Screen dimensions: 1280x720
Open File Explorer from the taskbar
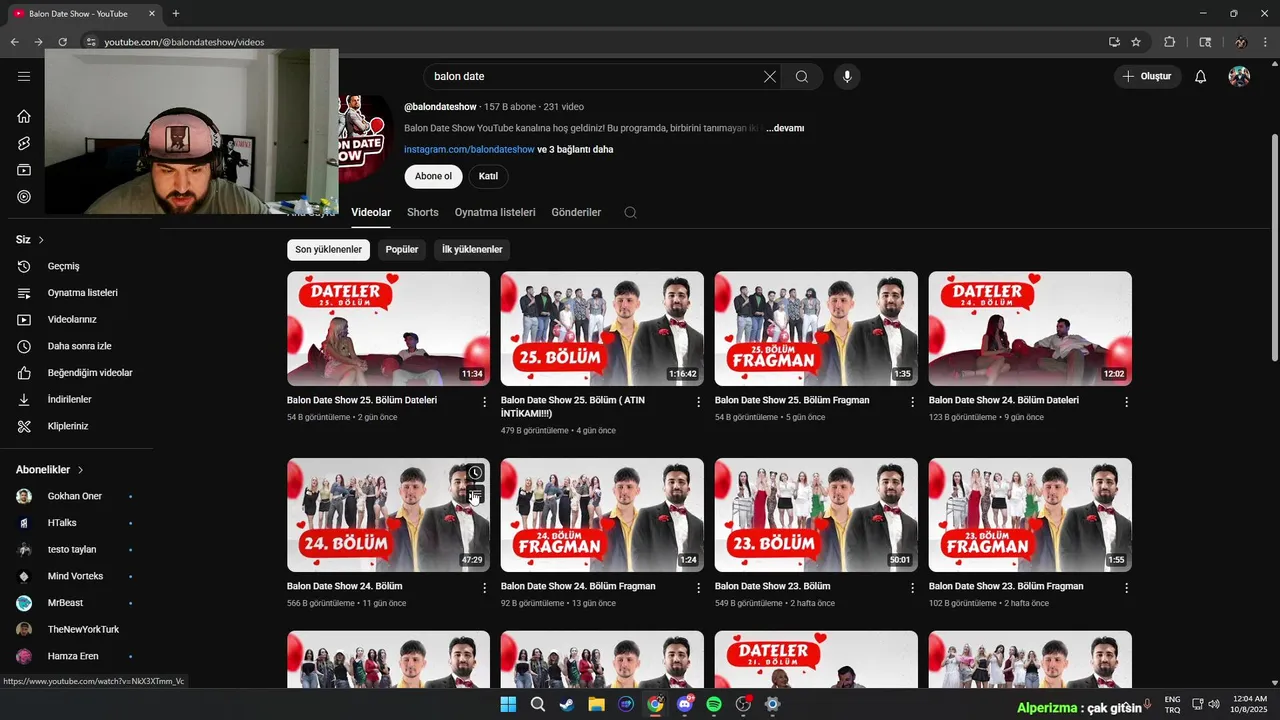pos(596,704)
